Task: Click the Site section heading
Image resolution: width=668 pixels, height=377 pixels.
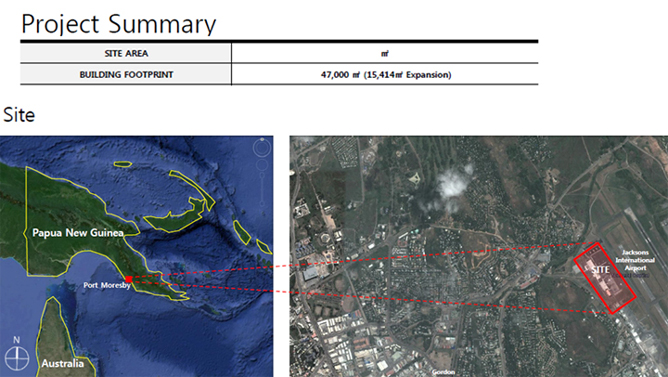Action: pyautogui.click(x=19, y=115)
